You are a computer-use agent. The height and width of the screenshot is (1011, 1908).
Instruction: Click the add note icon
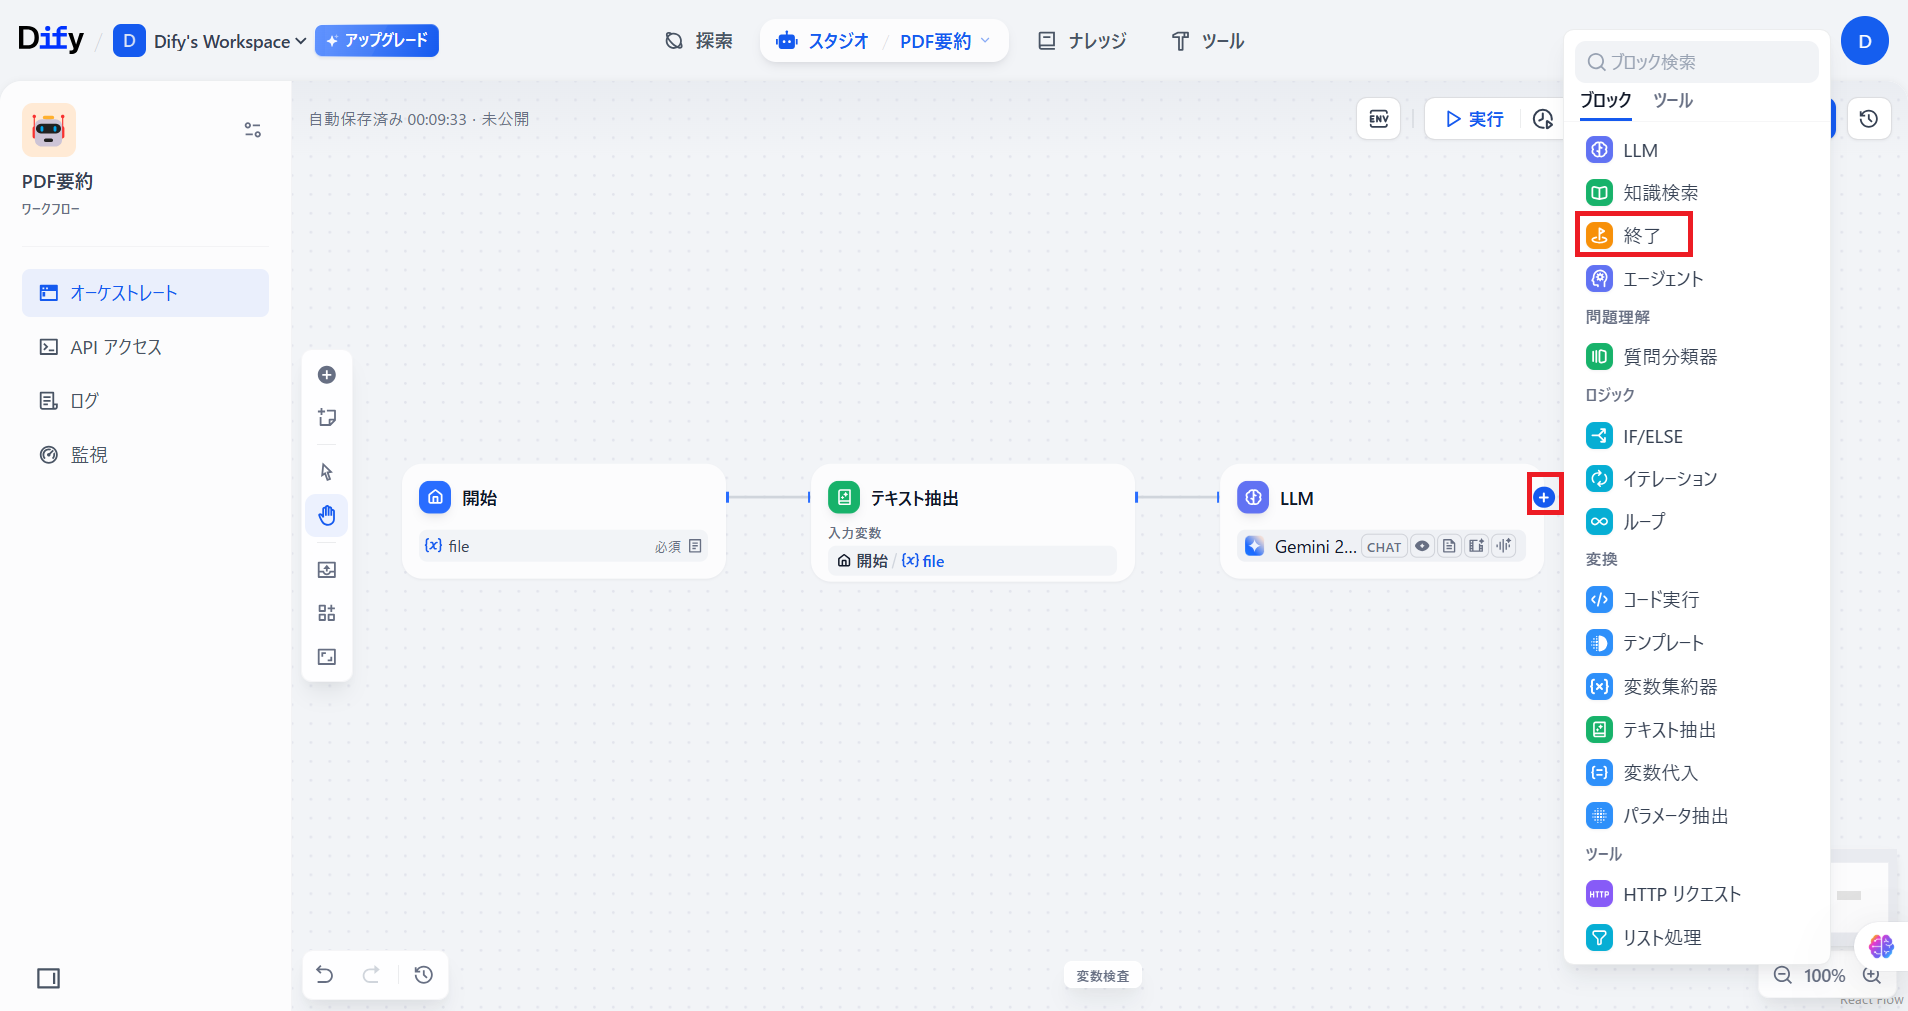tap(327, 418)
